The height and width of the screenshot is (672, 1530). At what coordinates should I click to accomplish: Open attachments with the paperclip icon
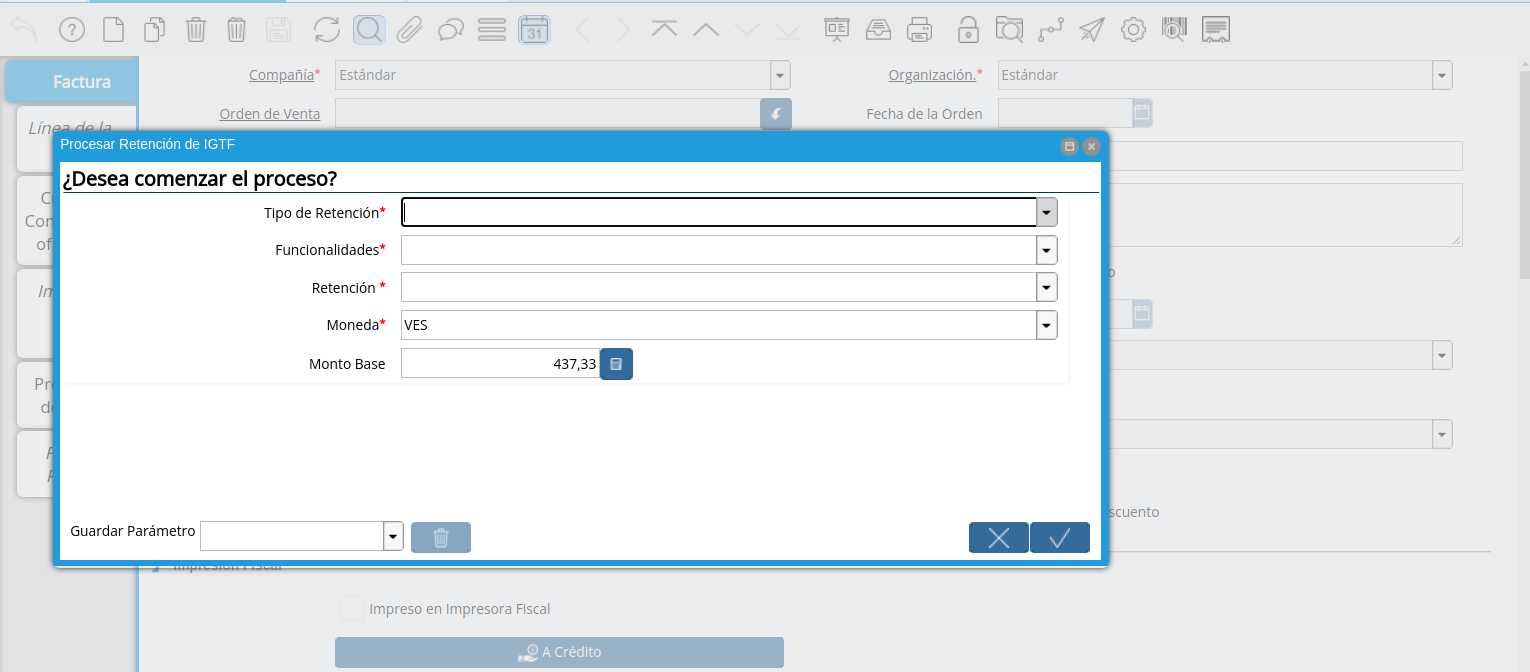pos(409,30)
